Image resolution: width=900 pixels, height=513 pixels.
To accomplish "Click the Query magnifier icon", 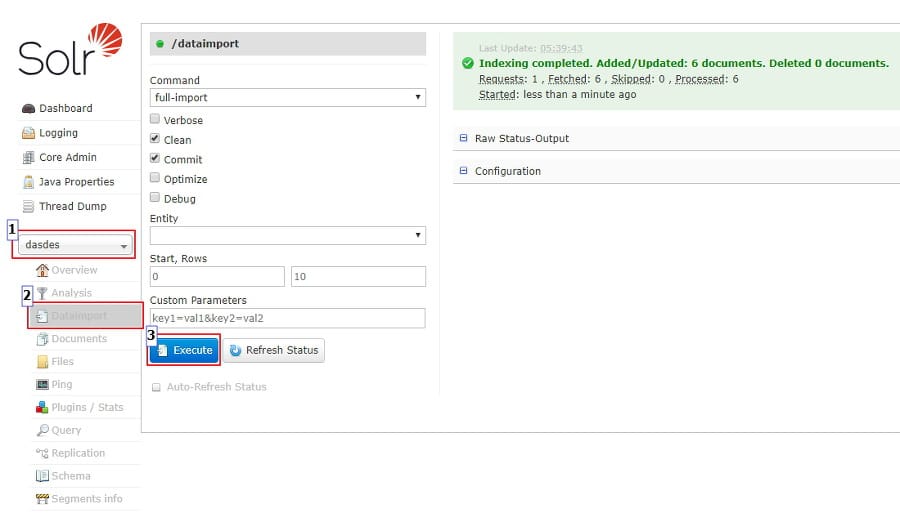I will [x=42, y=430].
